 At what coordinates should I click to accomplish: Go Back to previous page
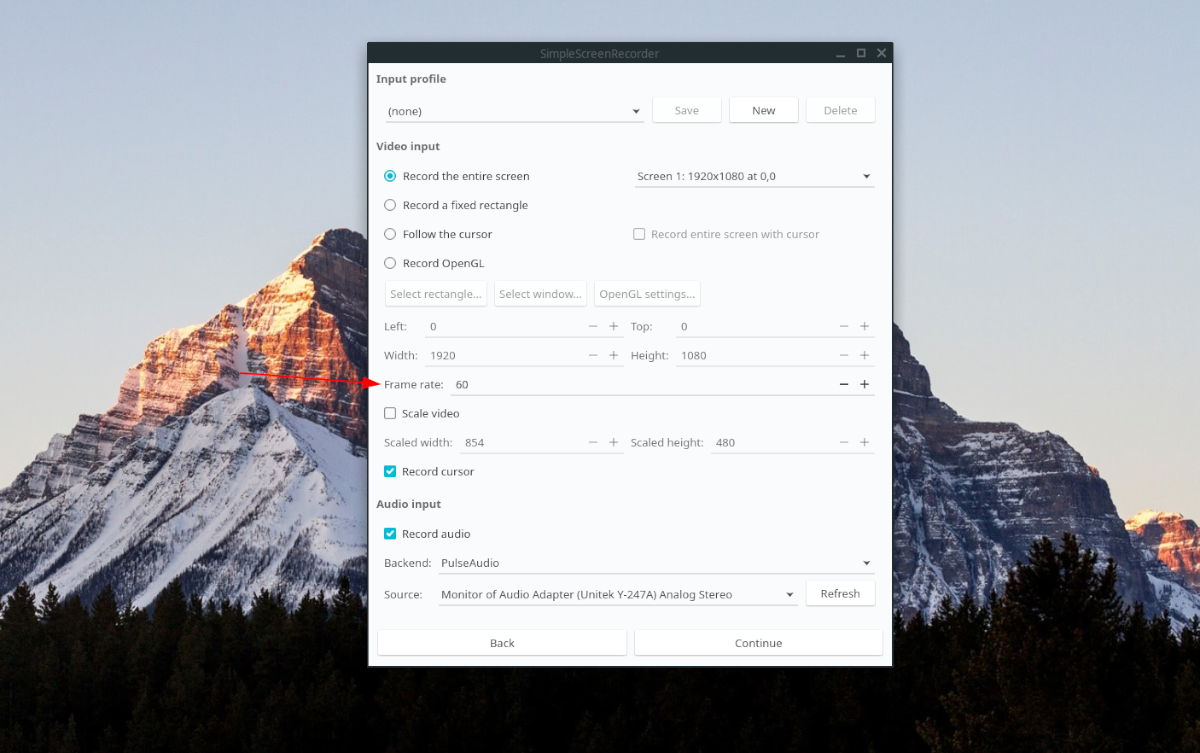click(x=502, y=643)
